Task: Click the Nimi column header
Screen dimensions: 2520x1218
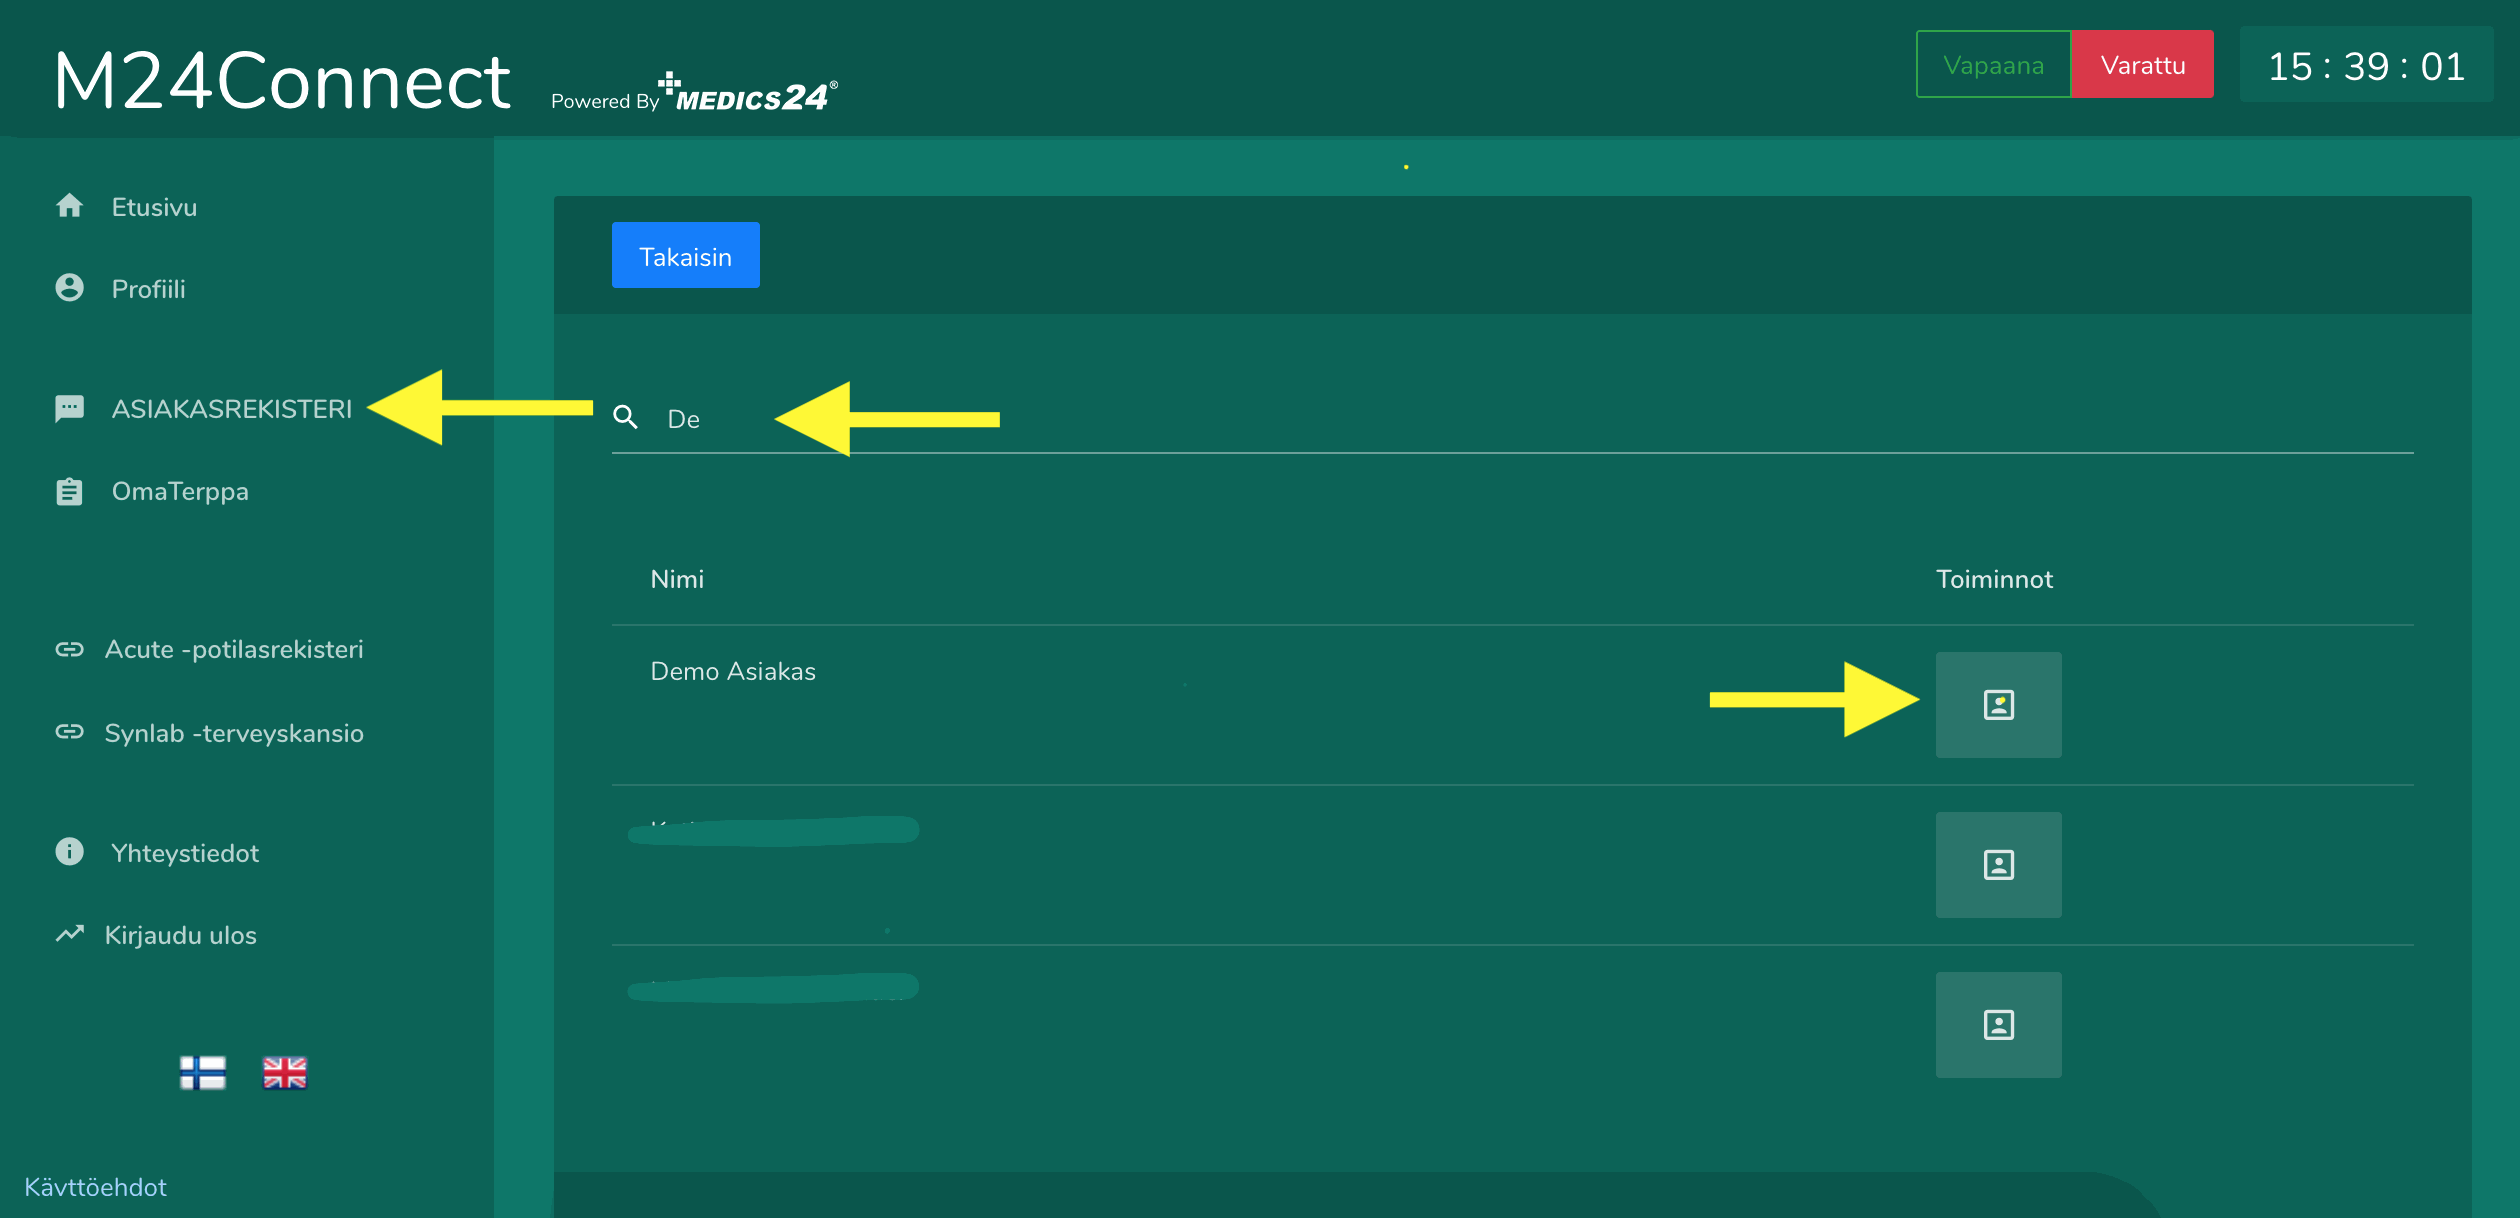Action: coord(677,579)
